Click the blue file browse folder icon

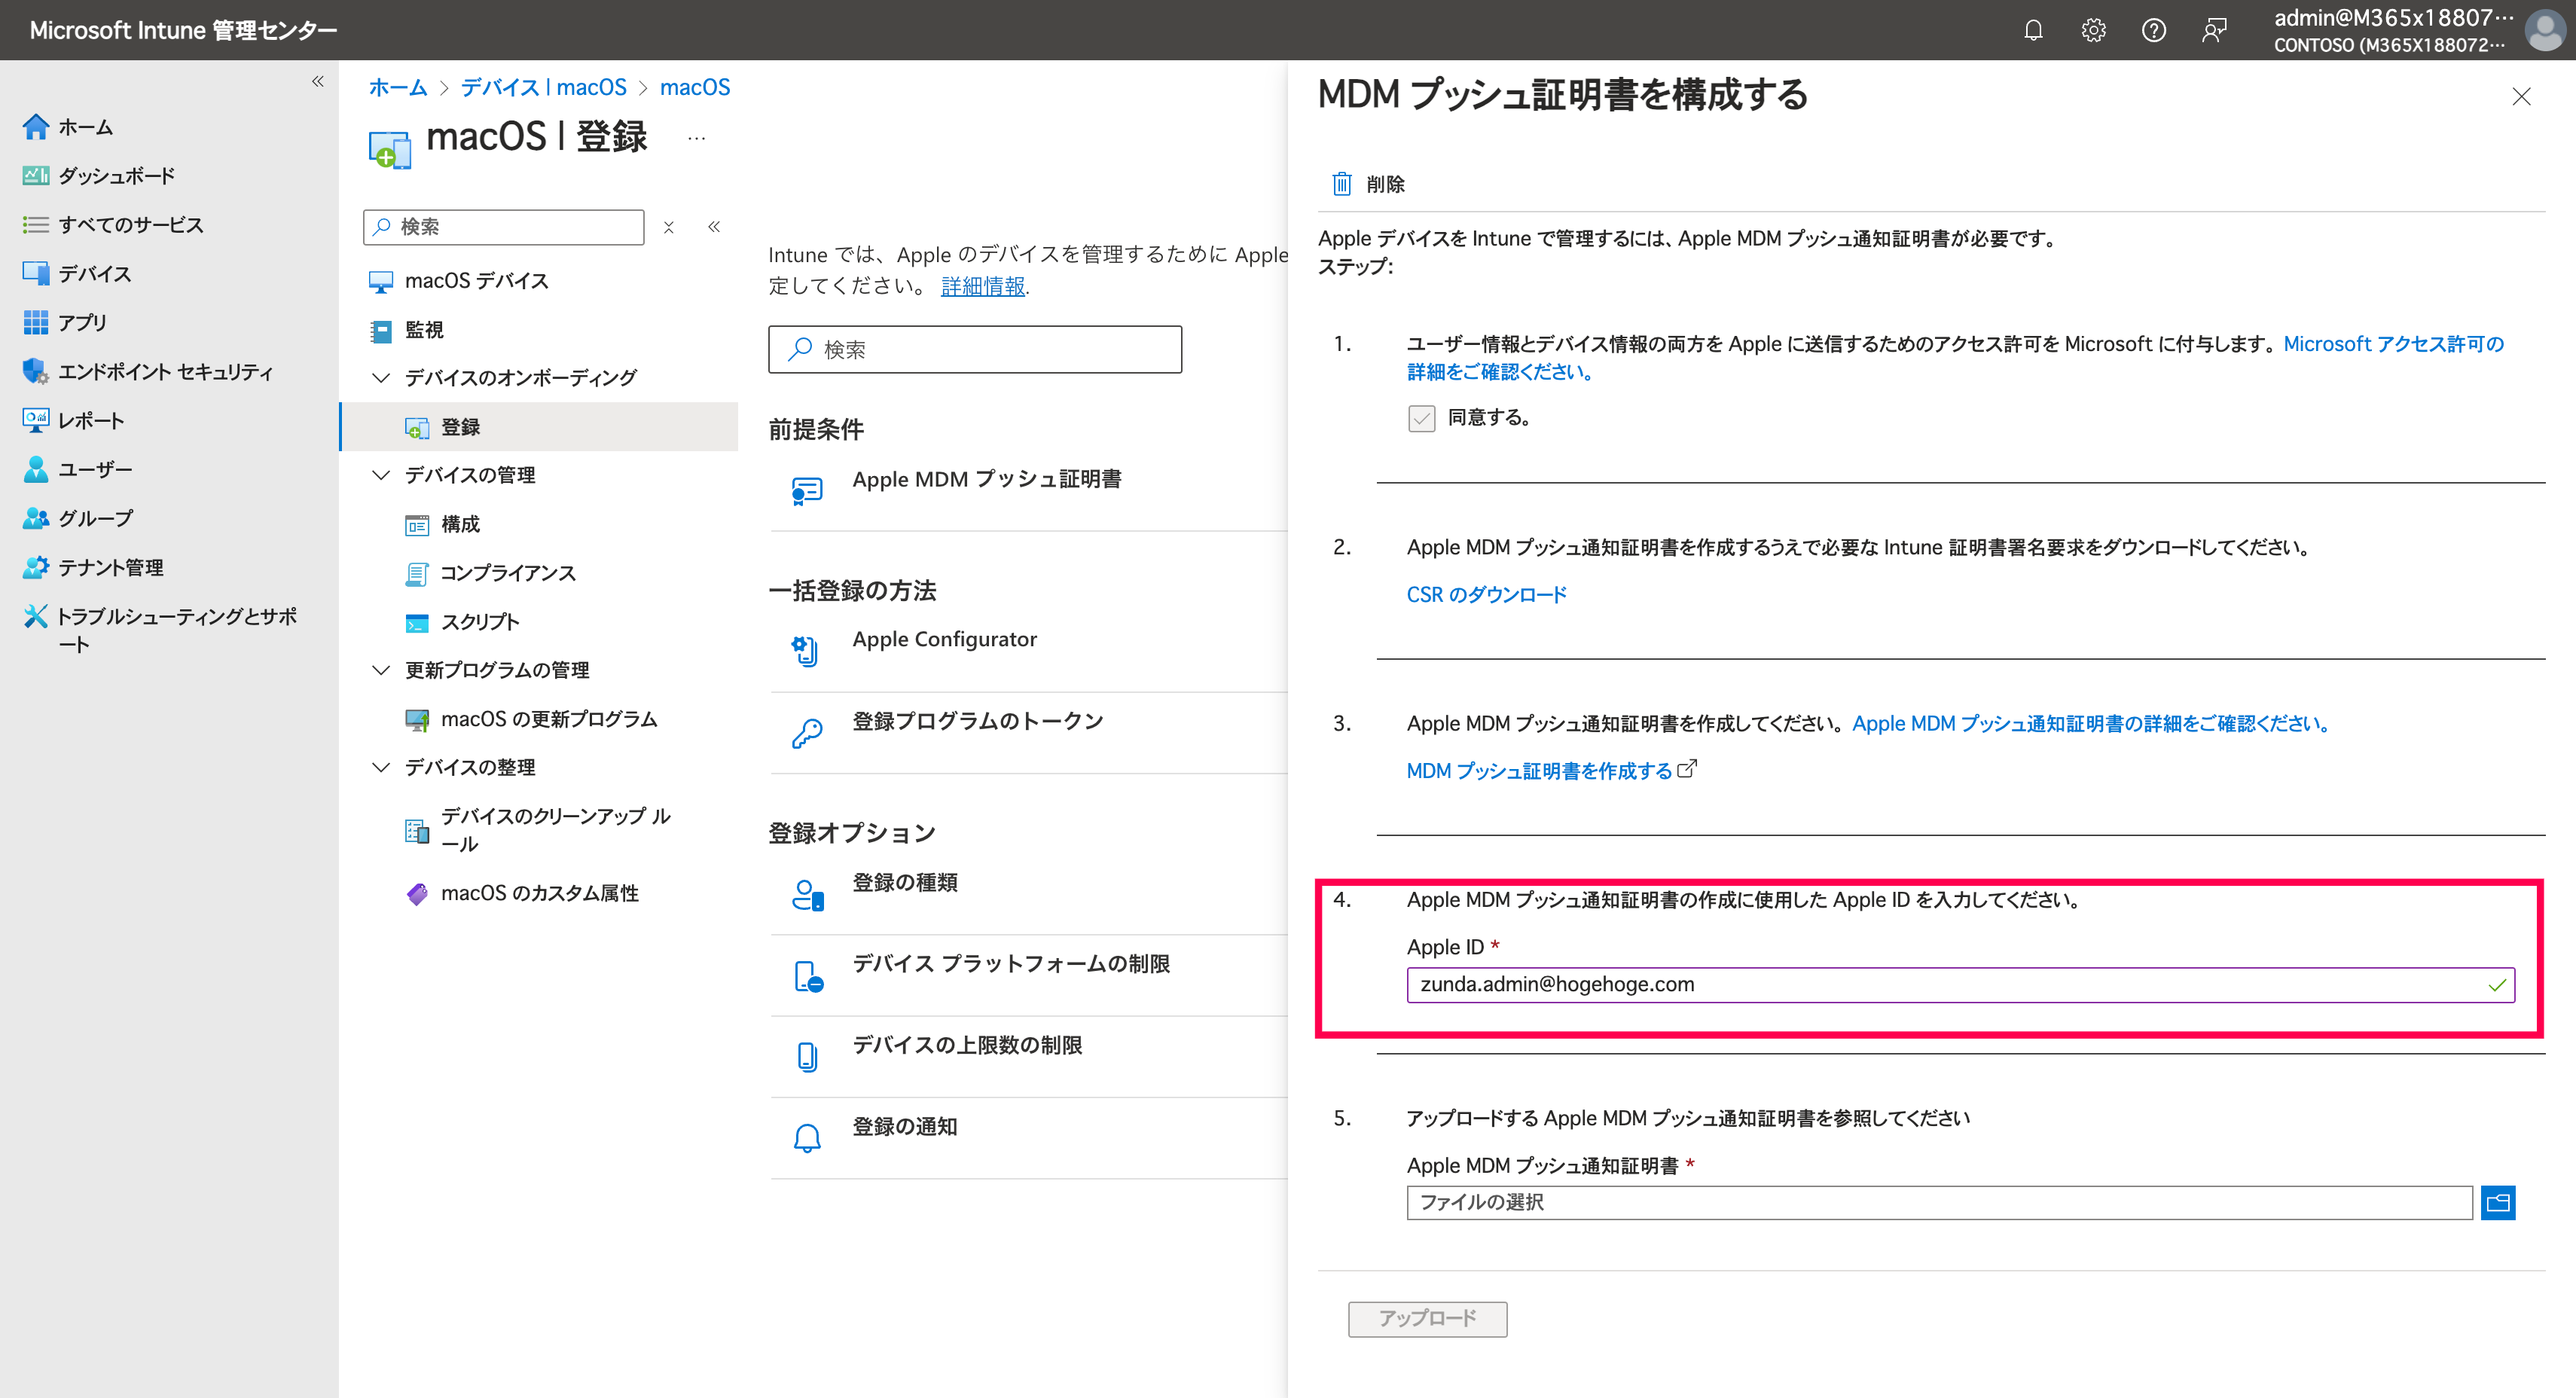(x=2497, y=1202)
